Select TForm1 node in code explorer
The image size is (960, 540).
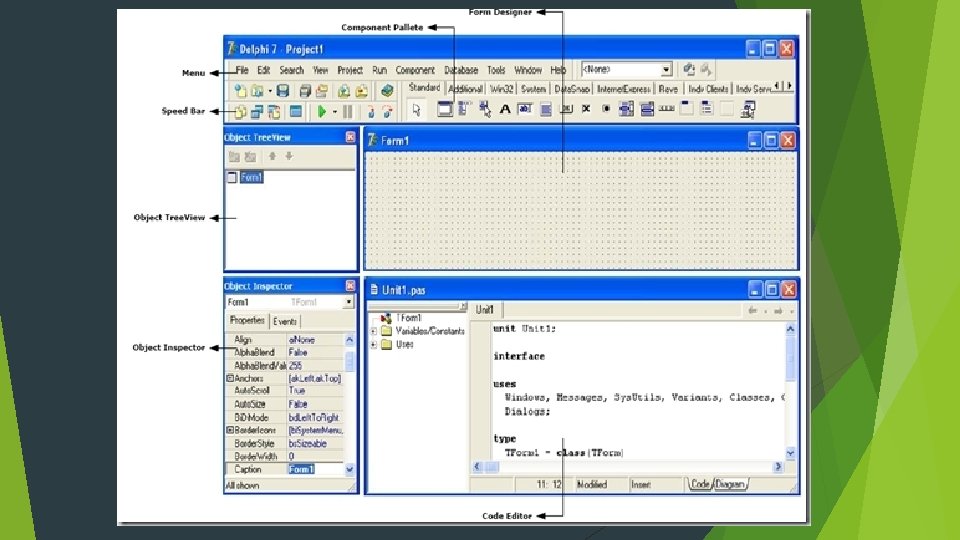[408, 318]
